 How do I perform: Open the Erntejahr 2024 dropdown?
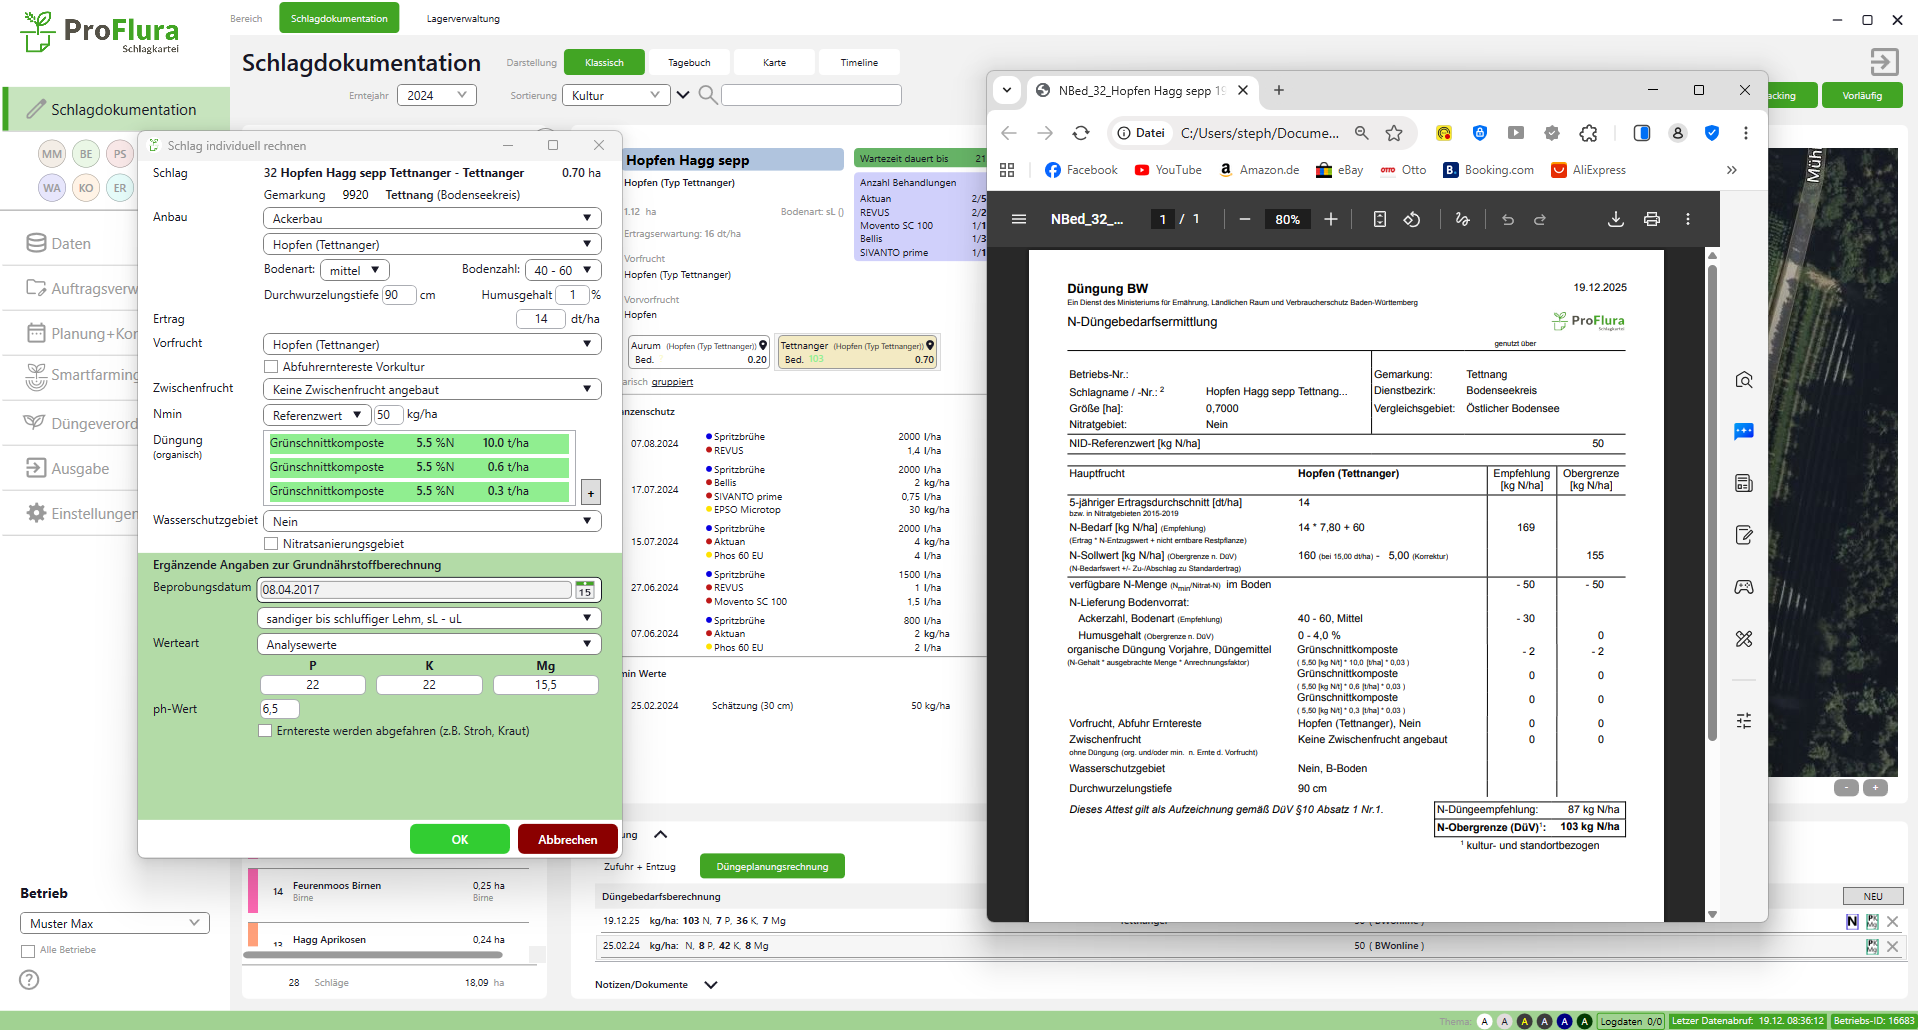point(436,95)
